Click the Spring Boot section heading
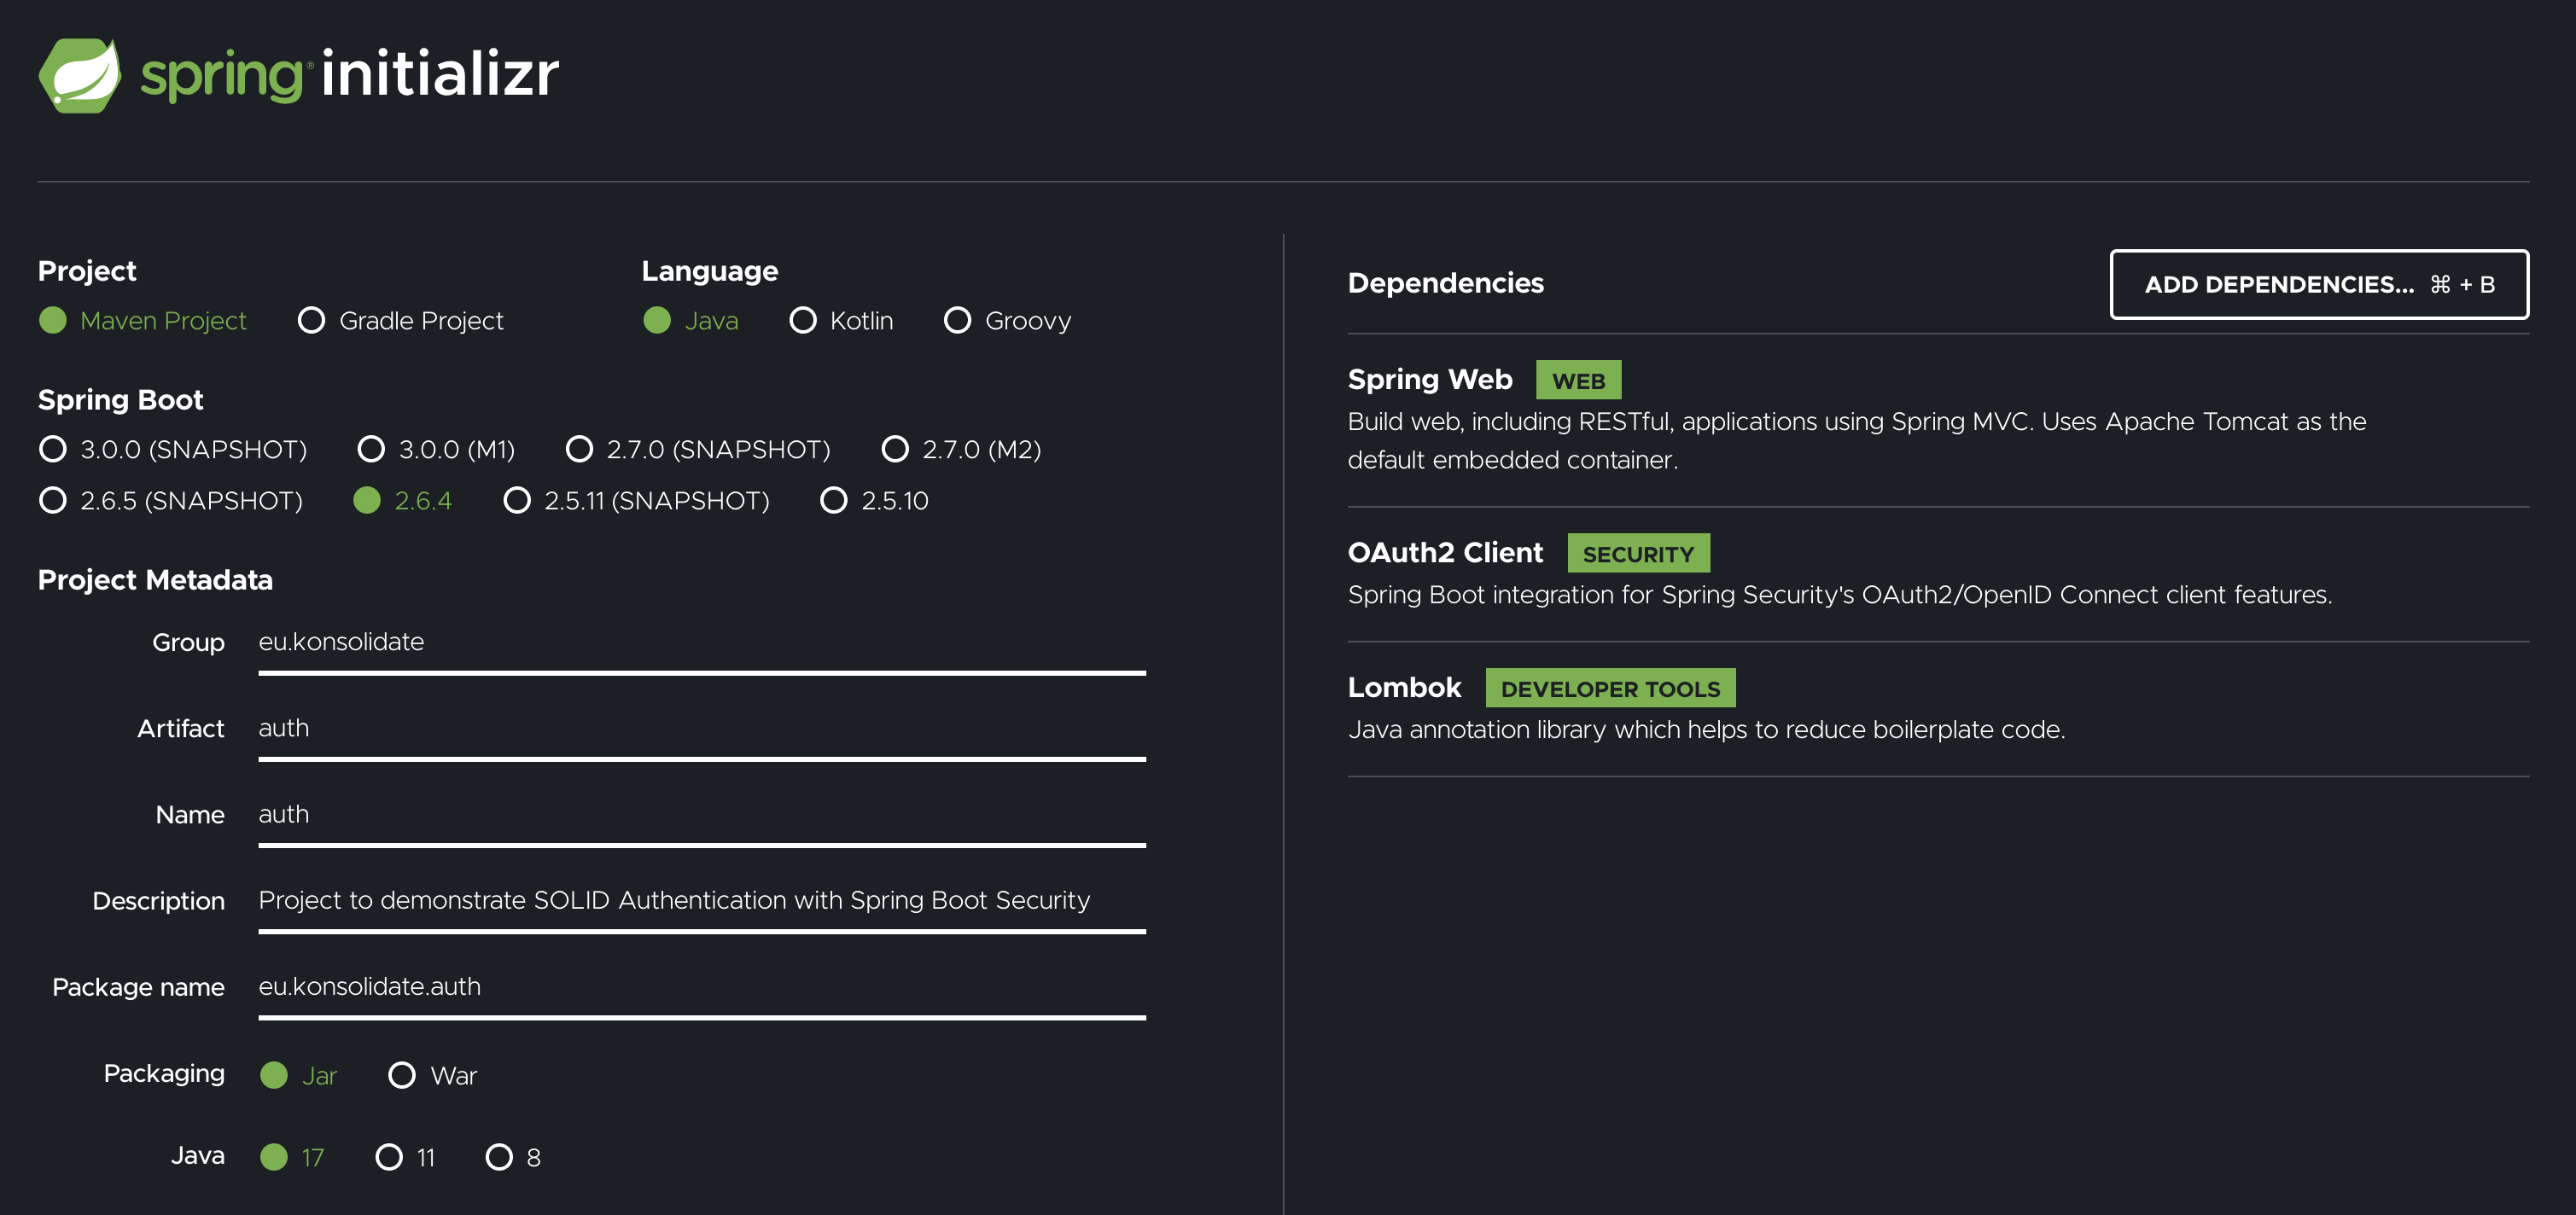2576x1215 pixels. coord(120,400)
